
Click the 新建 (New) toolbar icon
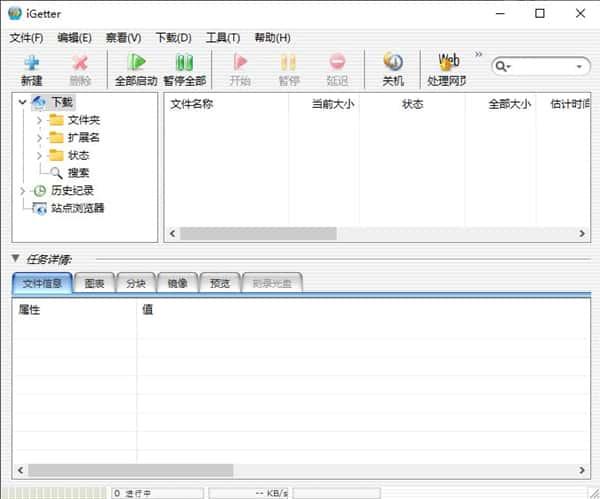click(31, 68)
